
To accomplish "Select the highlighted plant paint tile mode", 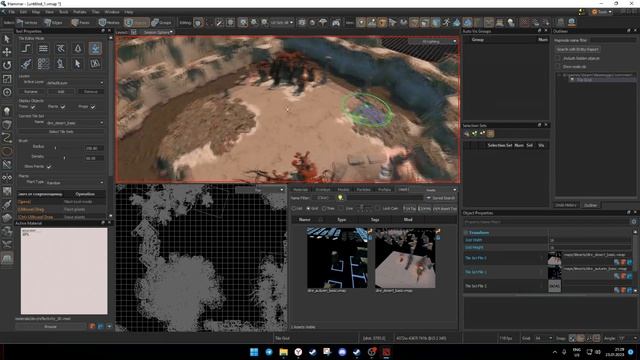I will click(95, 49).
